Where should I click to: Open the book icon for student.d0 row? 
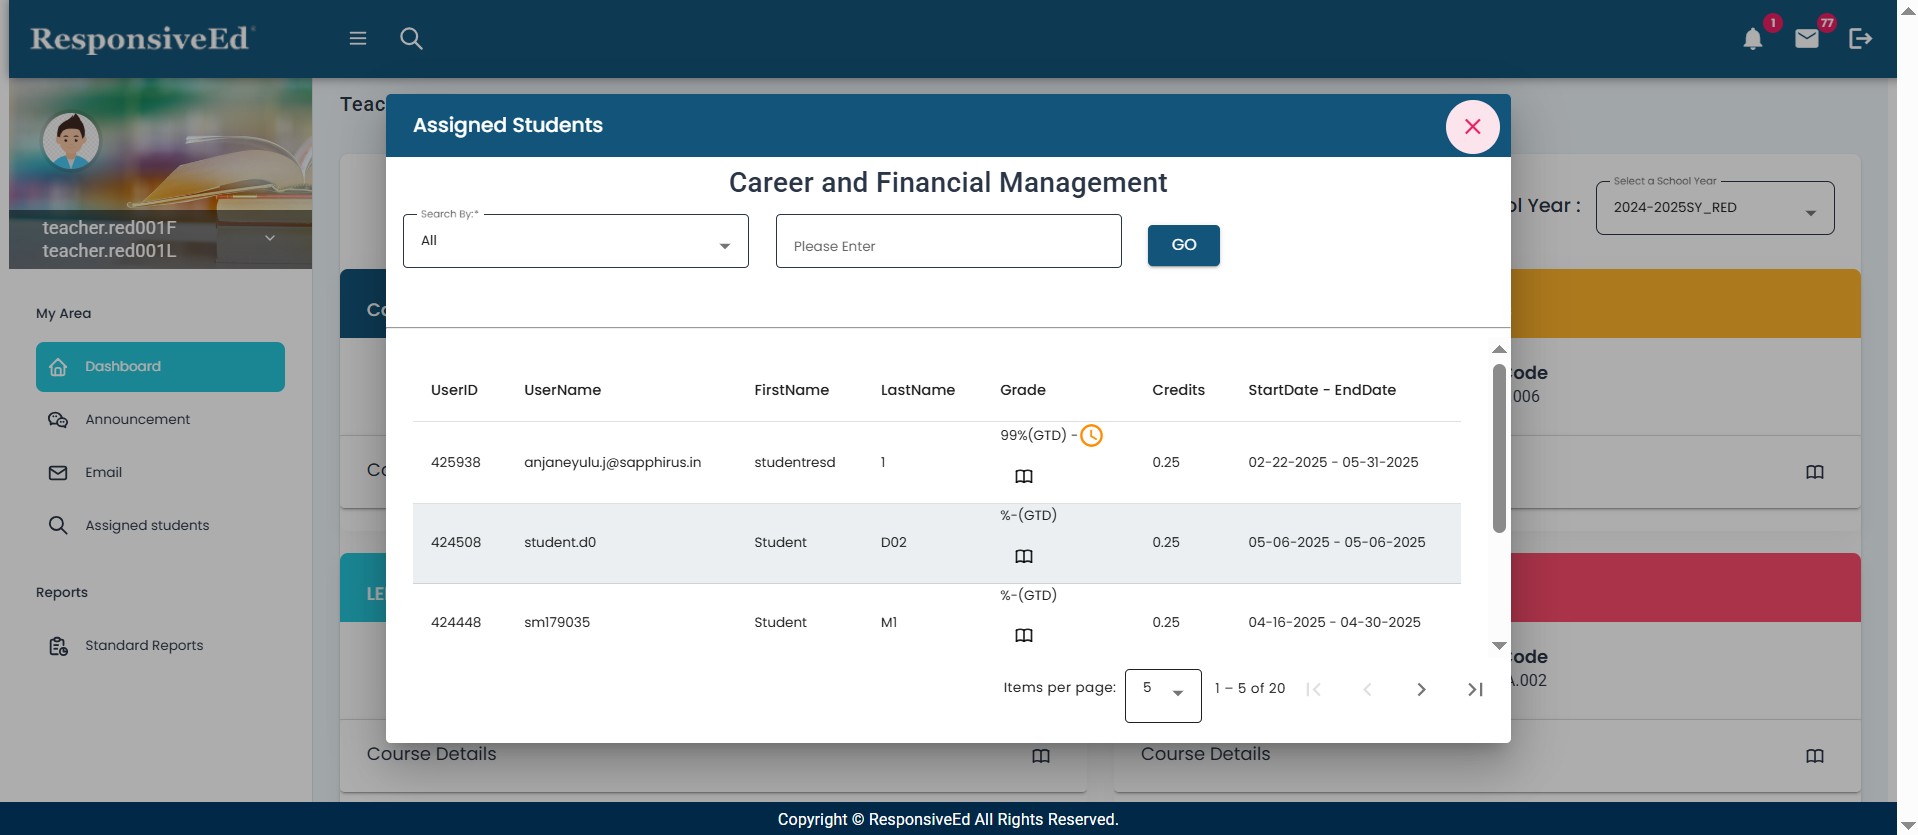(1023, 556)
